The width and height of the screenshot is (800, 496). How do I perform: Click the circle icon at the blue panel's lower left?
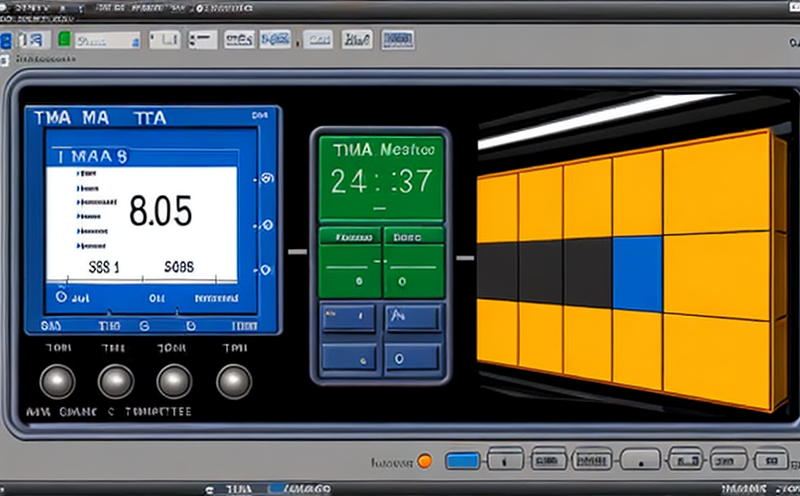point(61,296)
